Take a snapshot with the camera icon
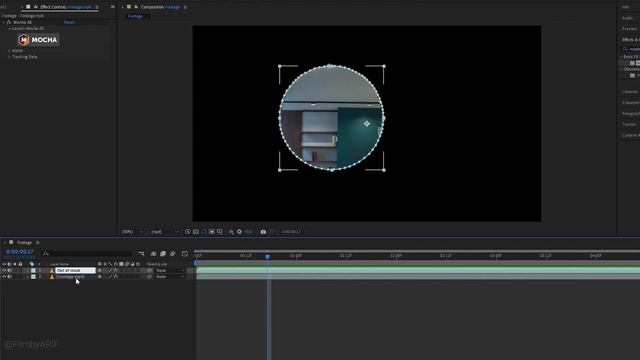This screenshot has width=640, height=360. (263, 231)
